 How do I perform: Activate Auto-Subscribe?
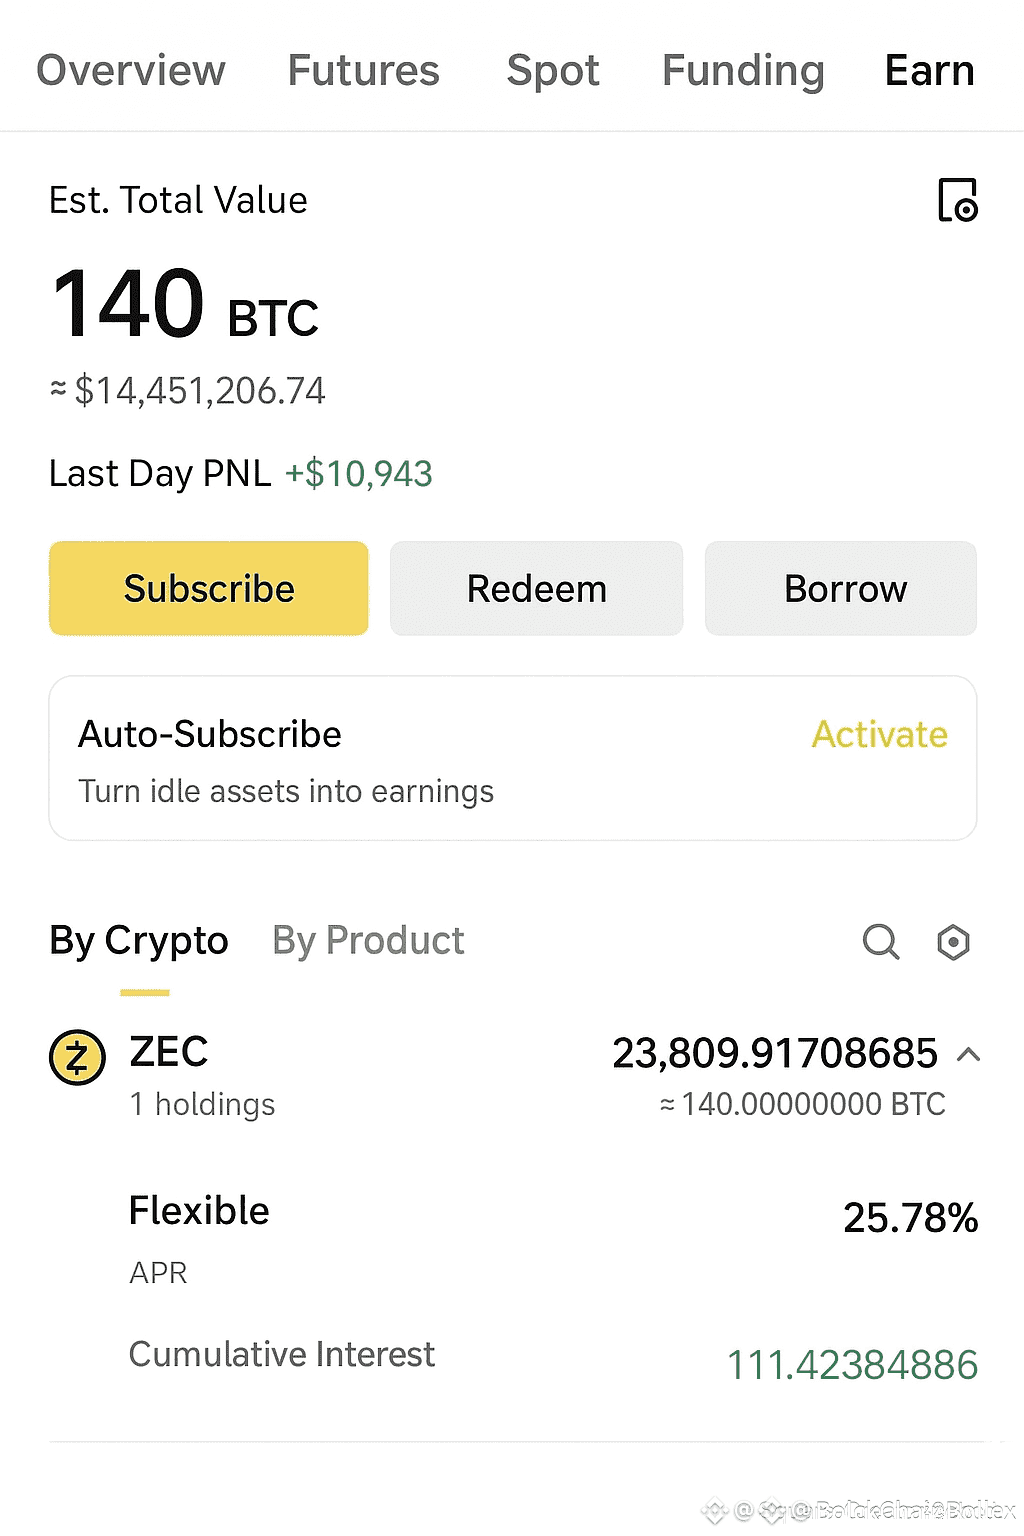tap(879, 735)
